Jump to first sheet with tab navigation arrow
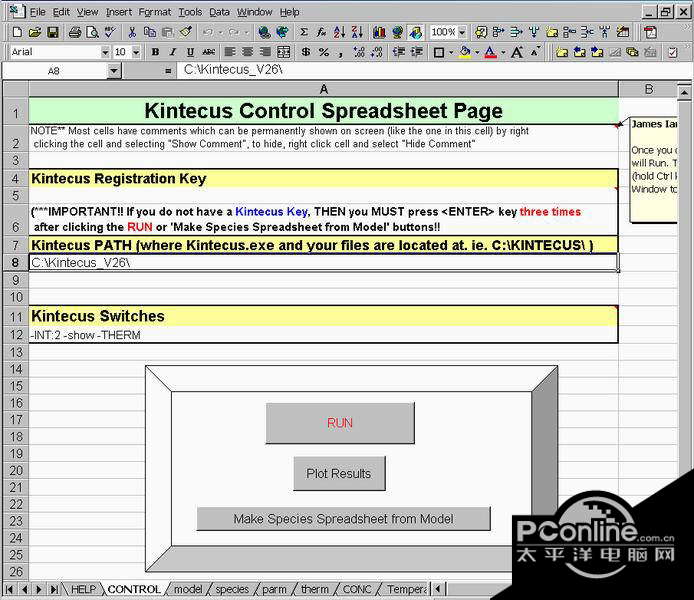This screenshot has width=694, height=600. tap(9, 589)
